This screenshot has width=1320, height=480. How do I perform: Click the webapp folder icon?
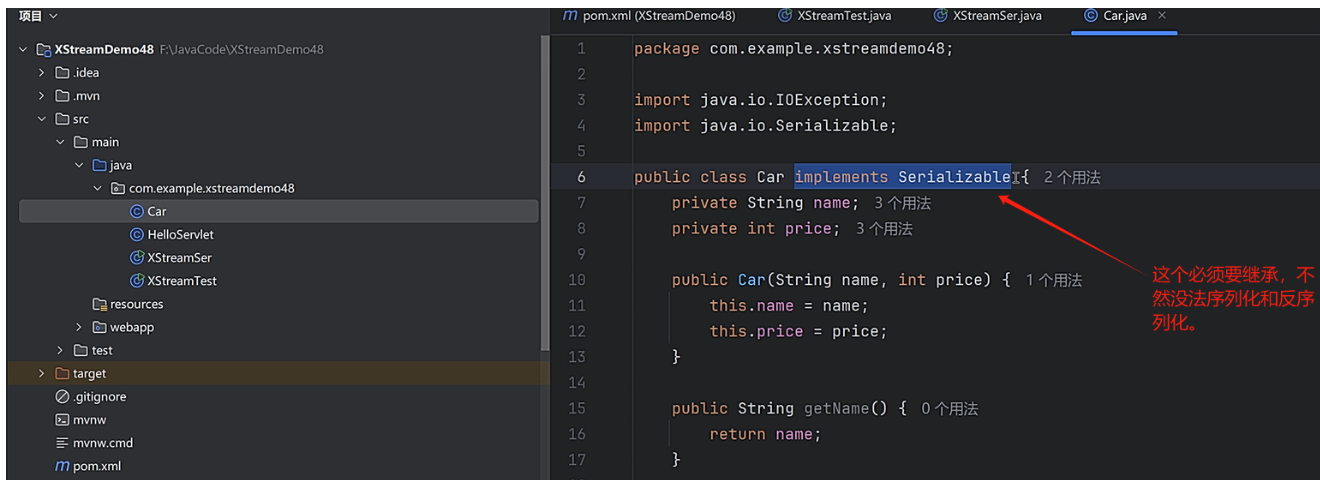coord(99,327)
